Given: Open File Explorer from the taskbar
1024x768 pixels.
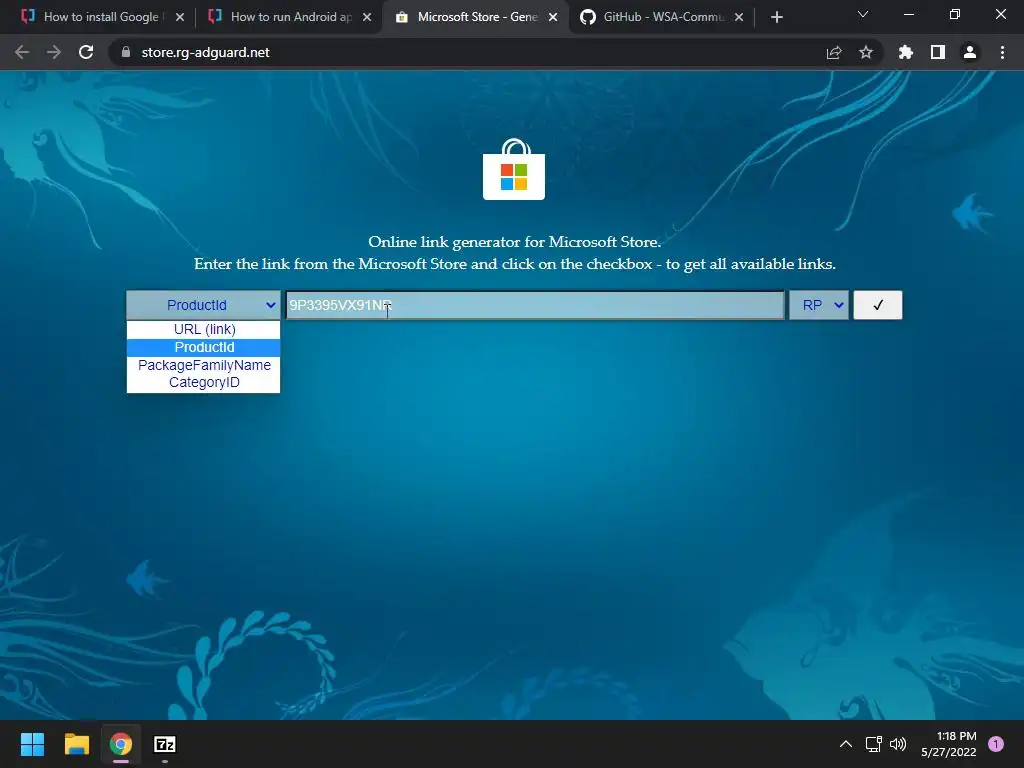Looking at the screenshot, I should 76,744.
